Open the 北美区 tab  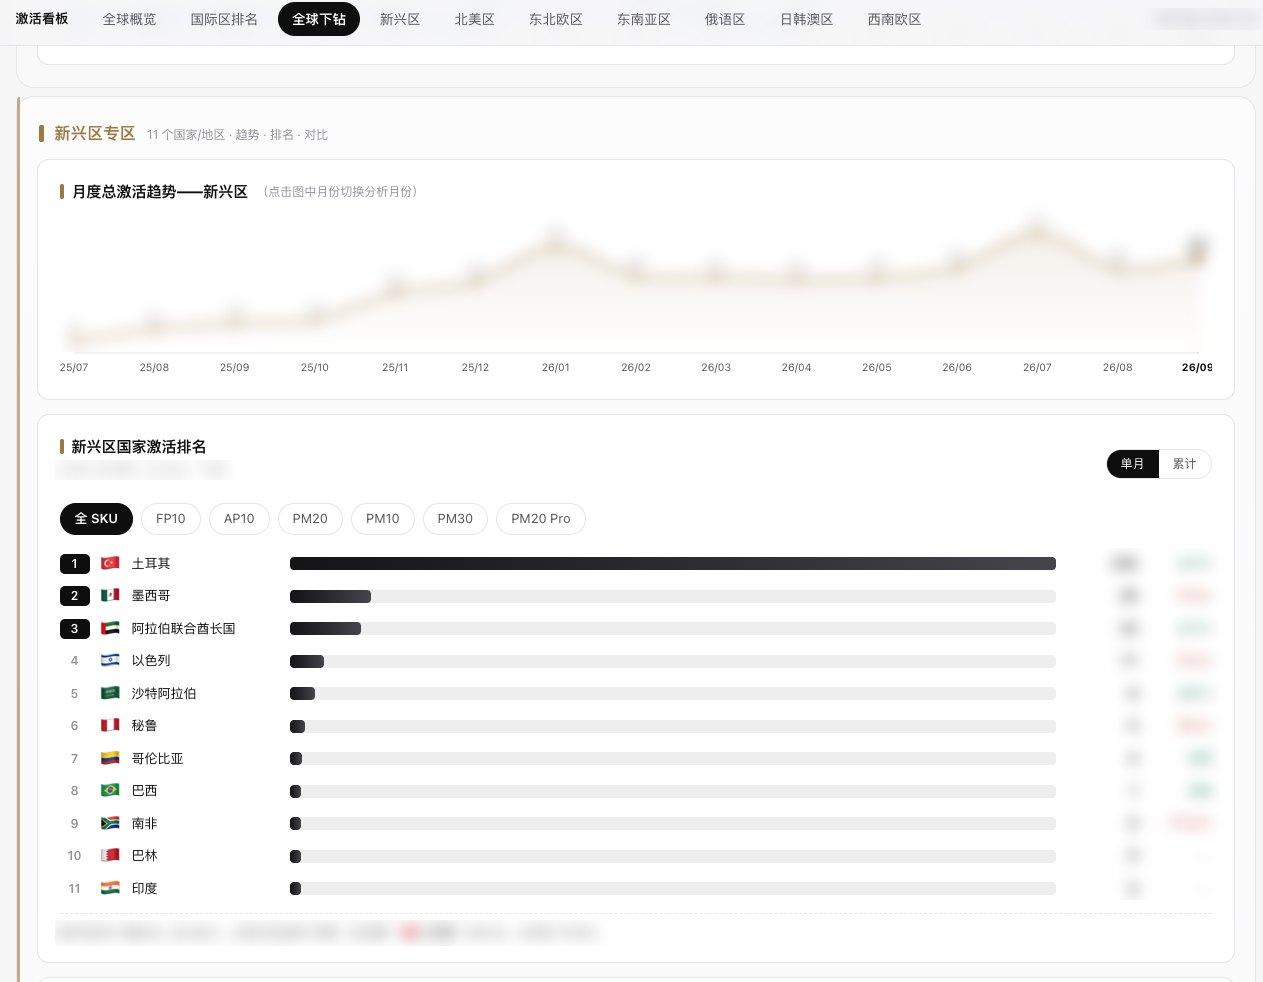pyautogui.click(x=475, y=19)
